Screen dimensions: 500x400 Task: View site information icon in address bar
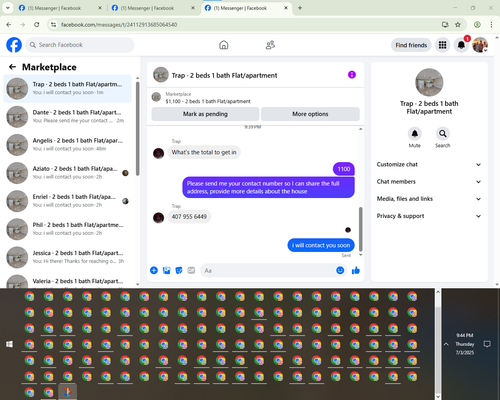pos(53,25)
